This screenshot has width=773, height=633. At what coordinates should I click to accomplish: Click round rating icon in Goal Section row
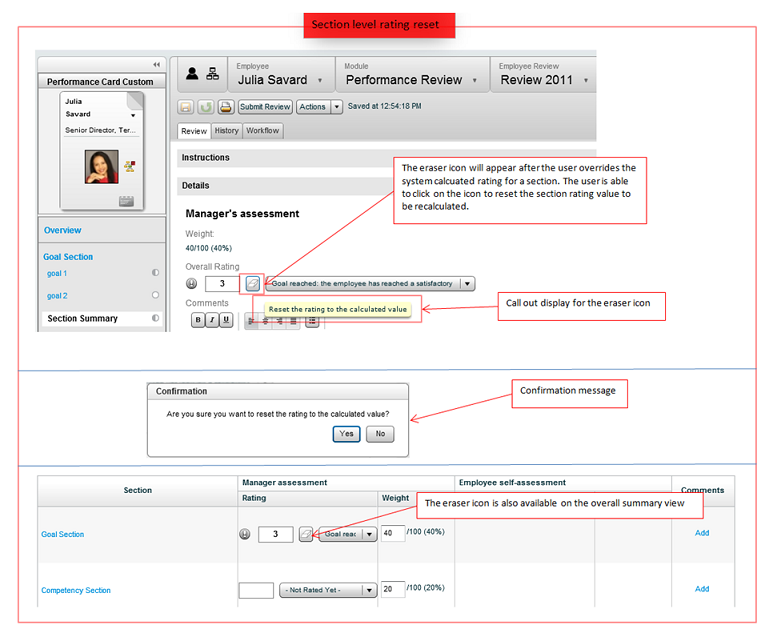(245, 534)
